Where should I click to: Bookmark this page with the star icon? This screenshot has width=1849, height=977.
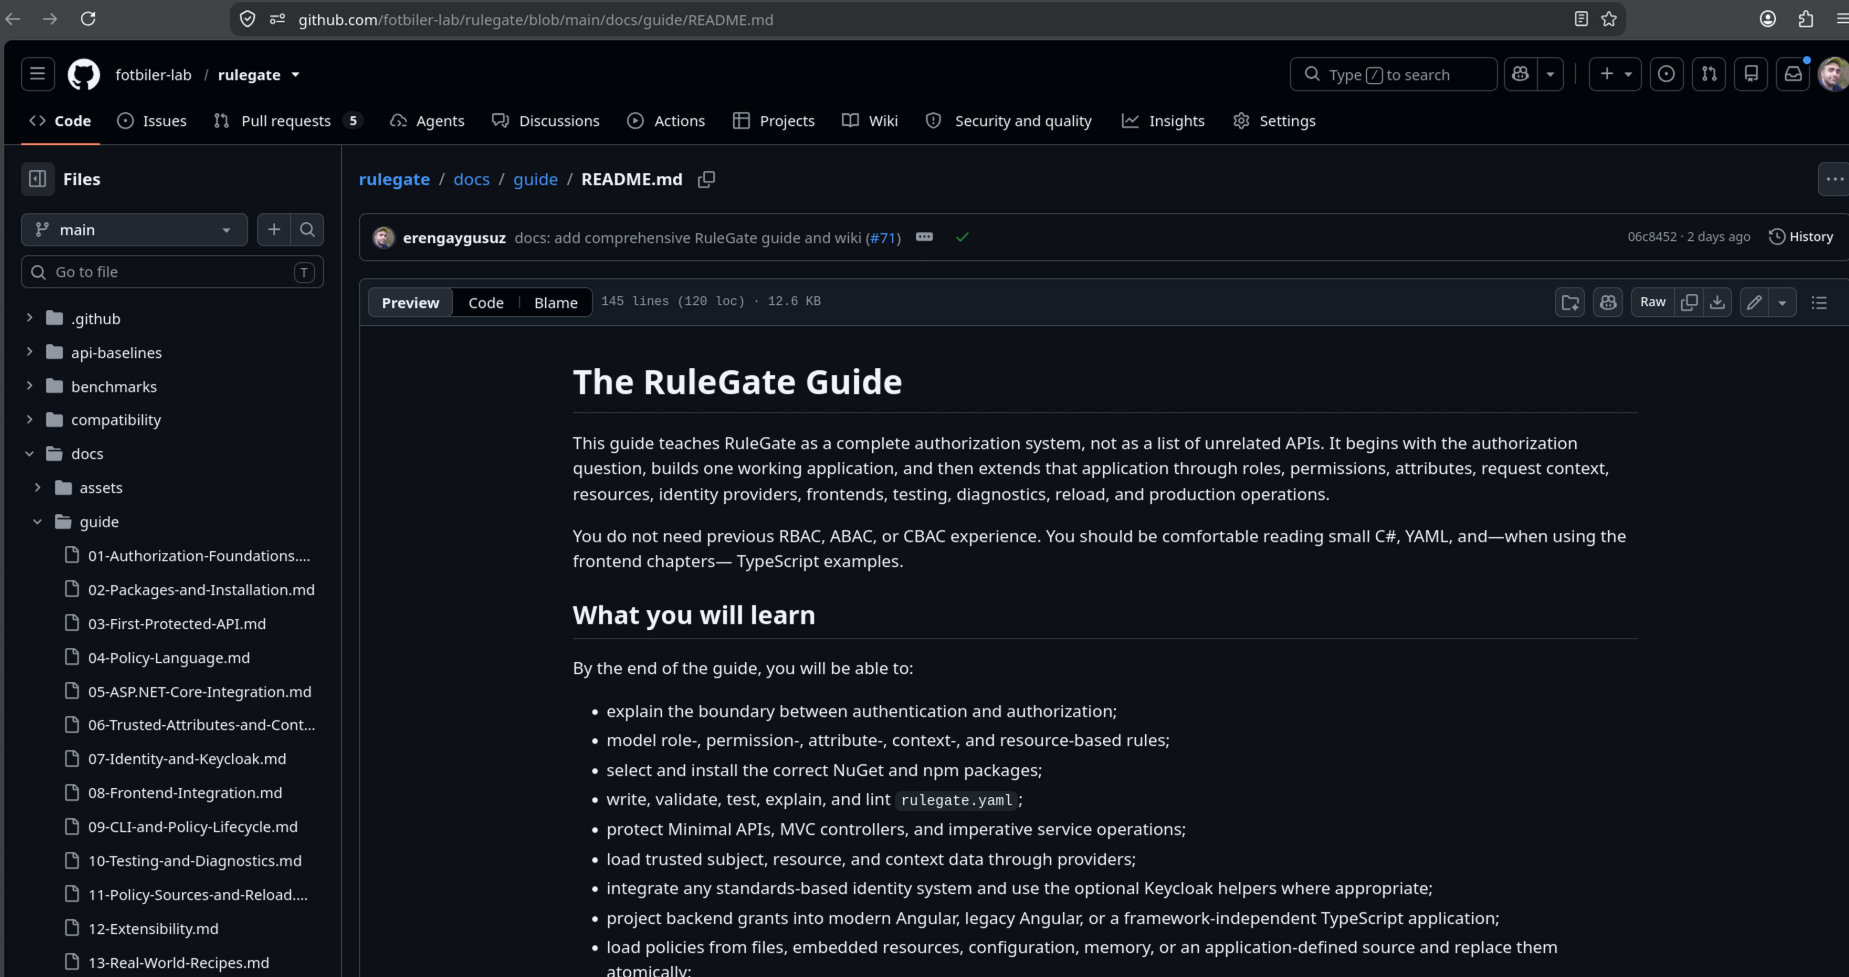1609,19
